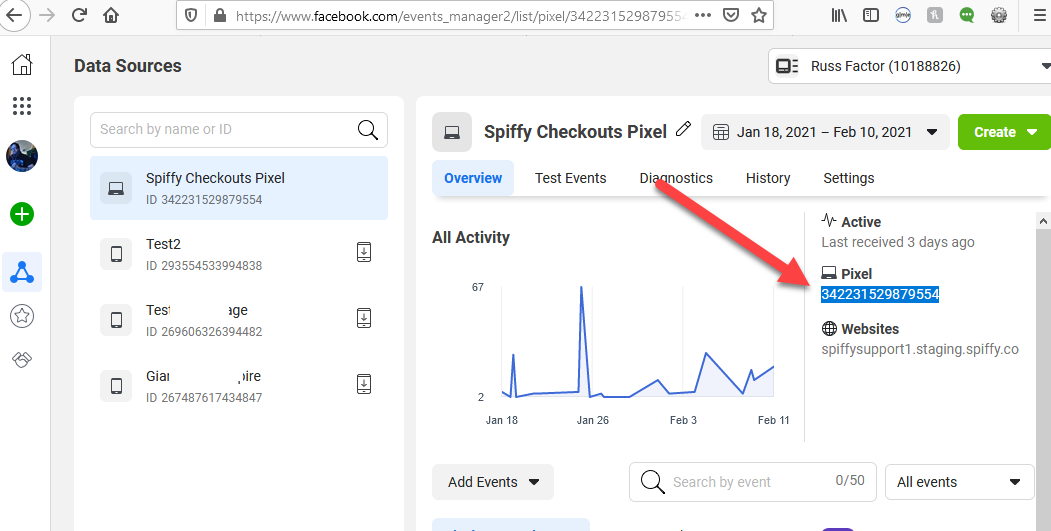
Task: Click the download icon for ID 269606326394482
Action: click(363, 318)
